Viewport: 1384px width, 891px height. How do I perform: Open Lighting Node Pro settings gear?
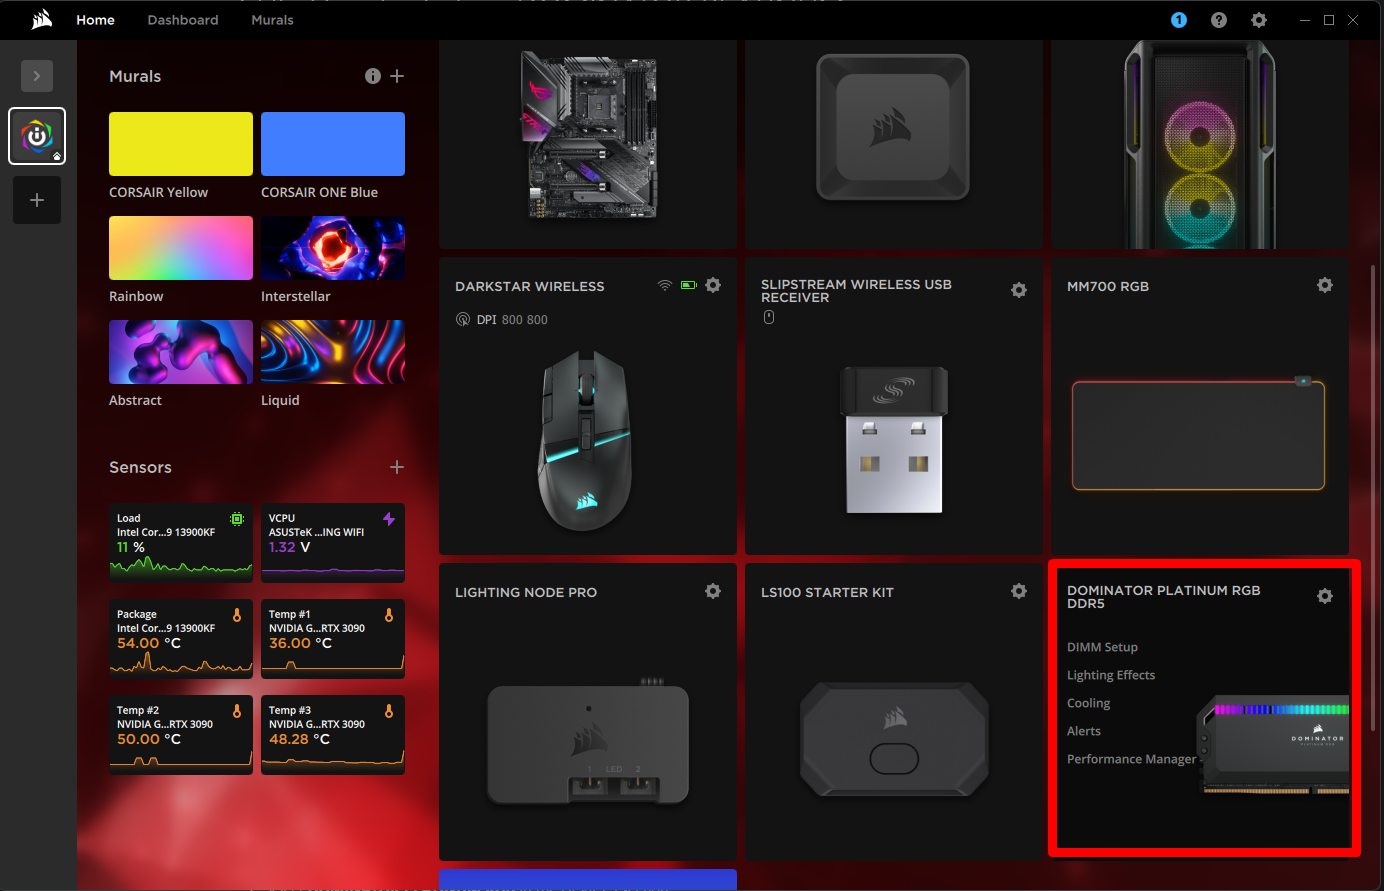713,592
